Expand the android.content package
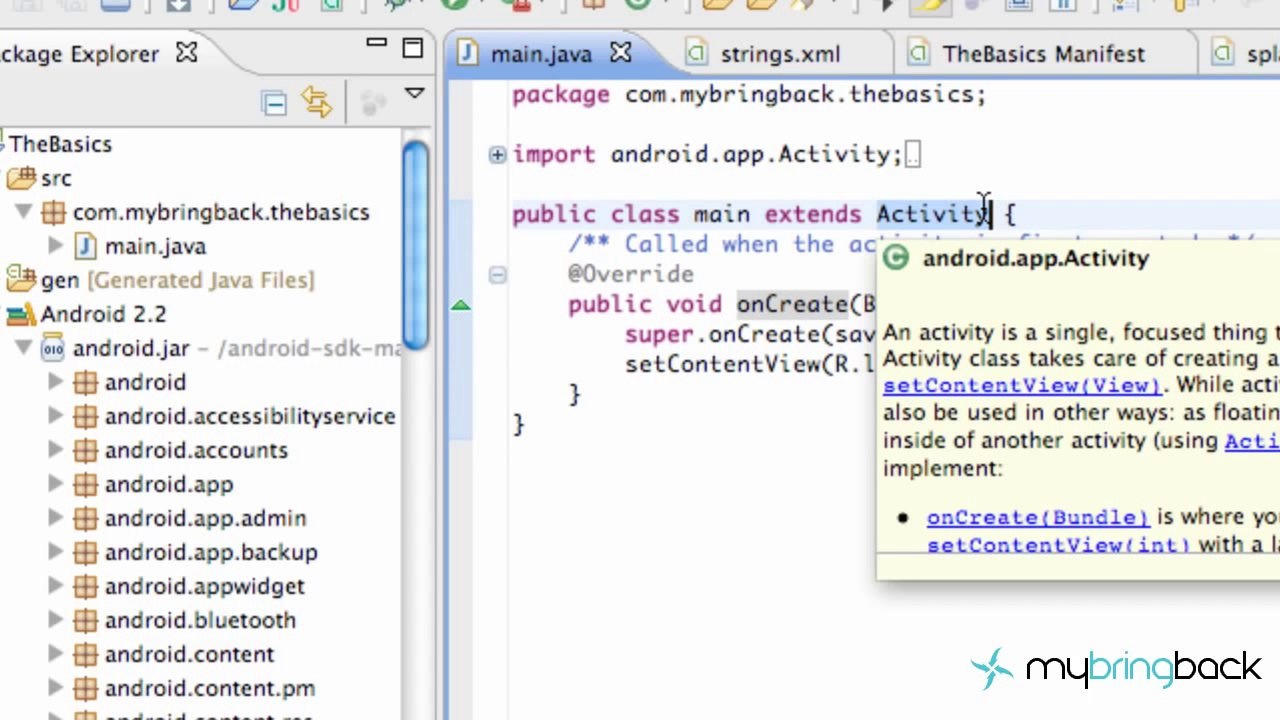This screenshot has width=1280, height=720. pyautogui.click(x=55, y=654)
